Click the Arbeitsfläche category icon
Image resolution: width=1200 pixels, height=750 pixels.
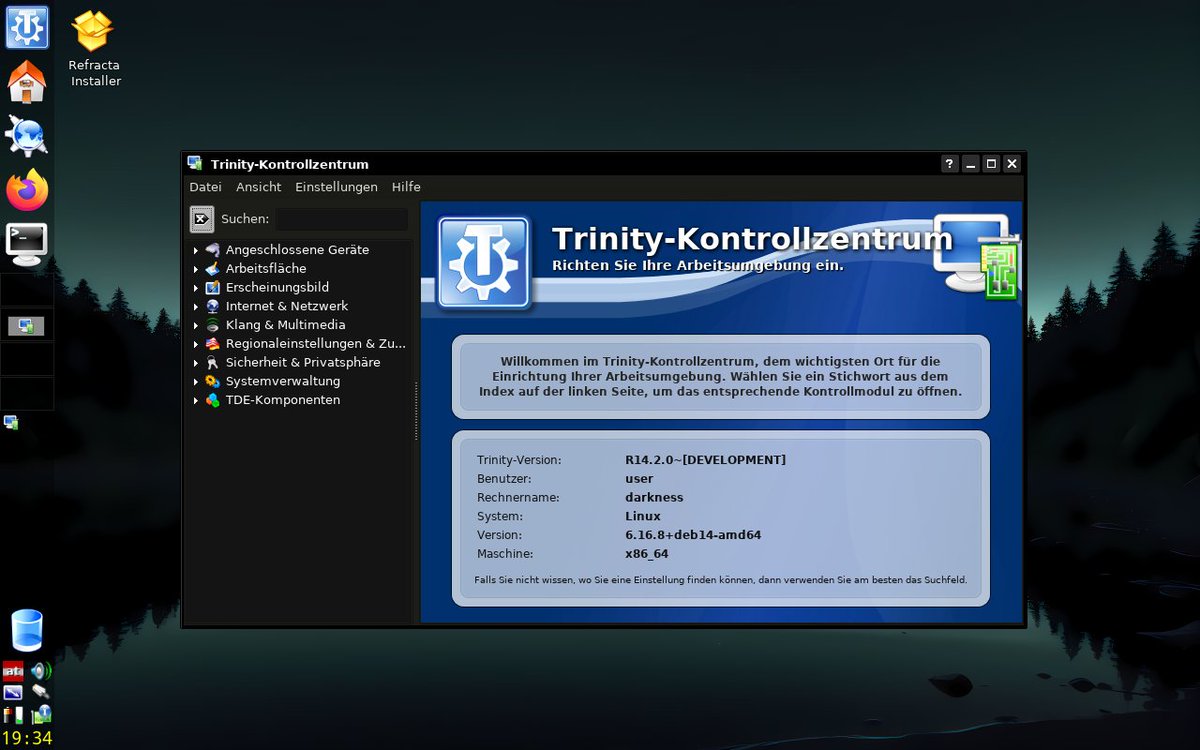212,269
